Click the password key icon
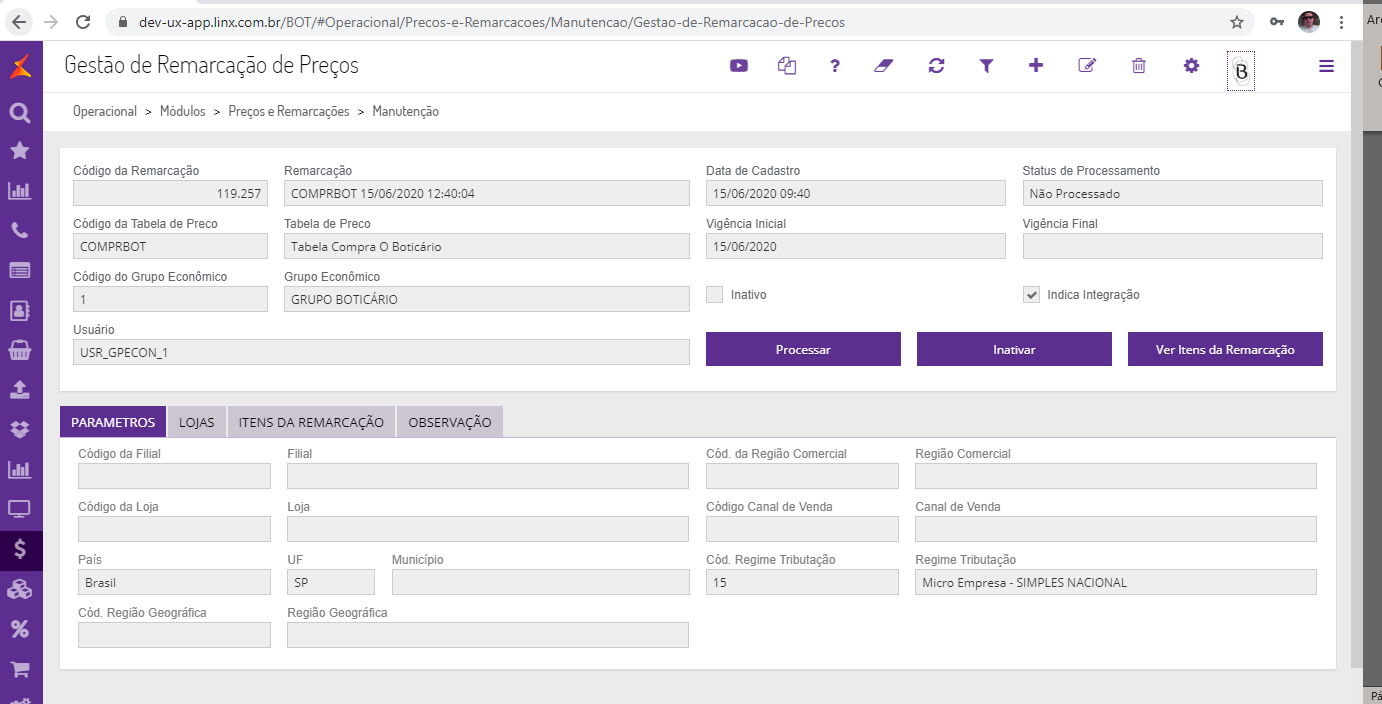Screen dimensions: 1382x704 [1276, 22]
